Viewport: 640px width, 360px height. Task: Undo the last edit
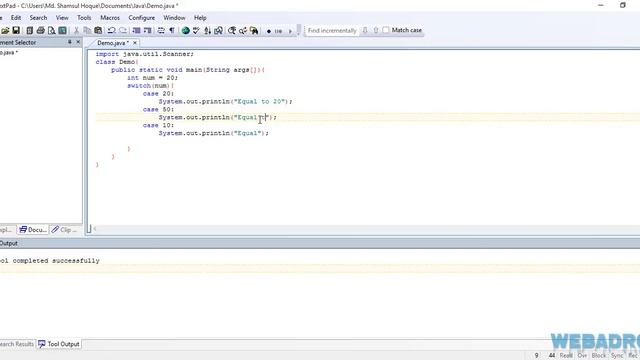pyautogui.click(x=111, y=31)
